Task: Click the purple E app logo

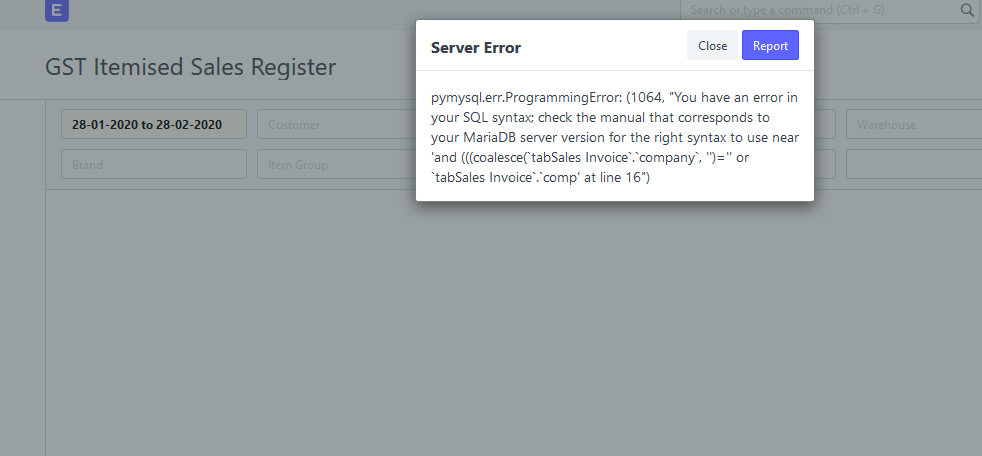Action: 56,10
